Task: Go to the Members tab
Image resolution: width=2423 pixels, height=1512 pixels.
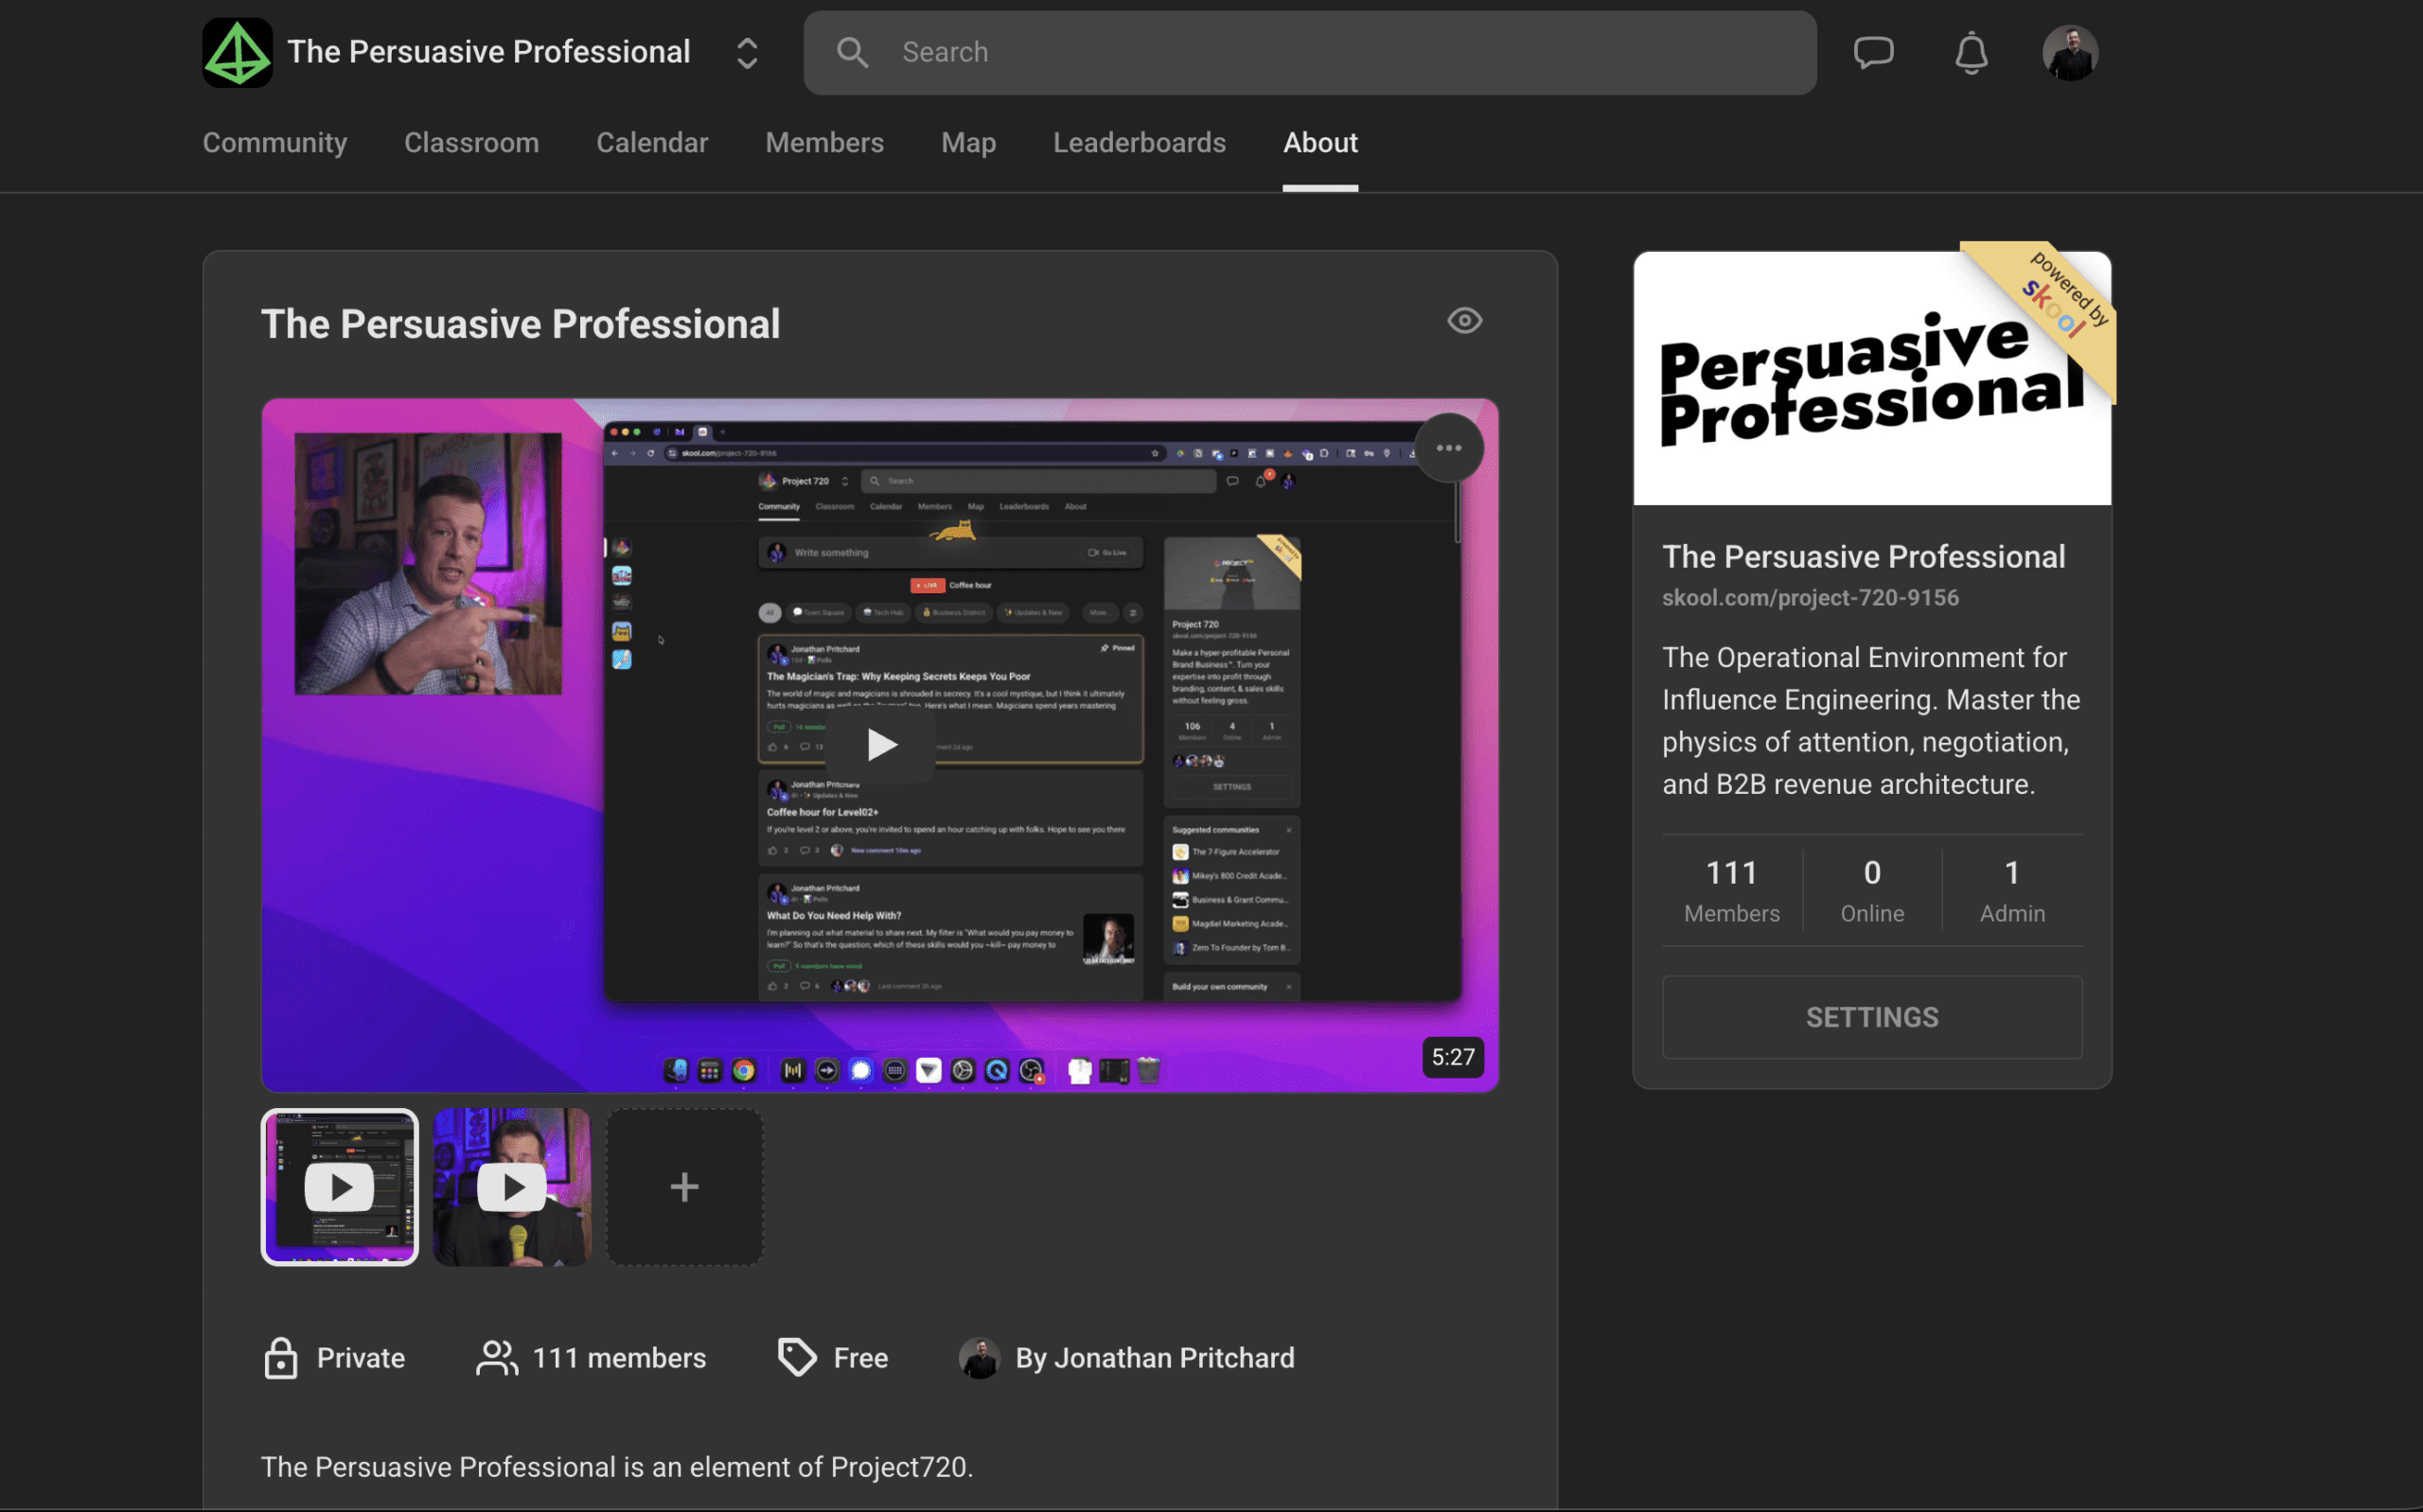Action: [824, 143]
